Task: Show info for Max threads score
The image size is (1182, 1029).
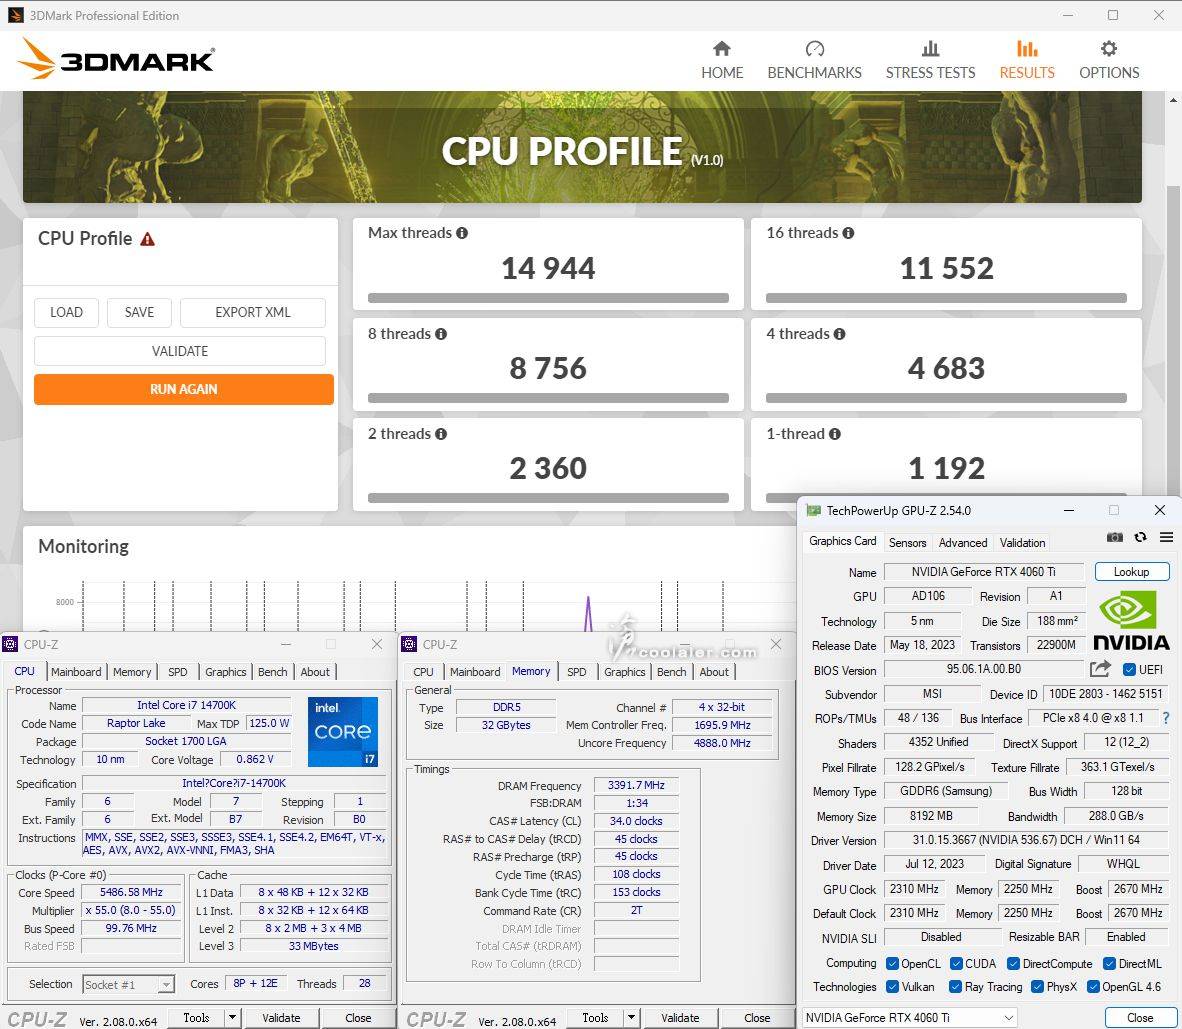Action: tap(462, 233)
